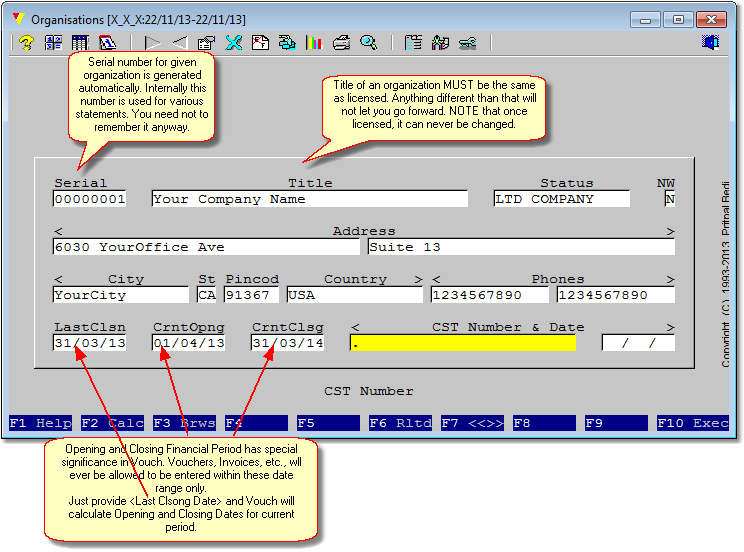Click the key icon in toolbar
Screen dimensions: 744x552
pos(468,43)
